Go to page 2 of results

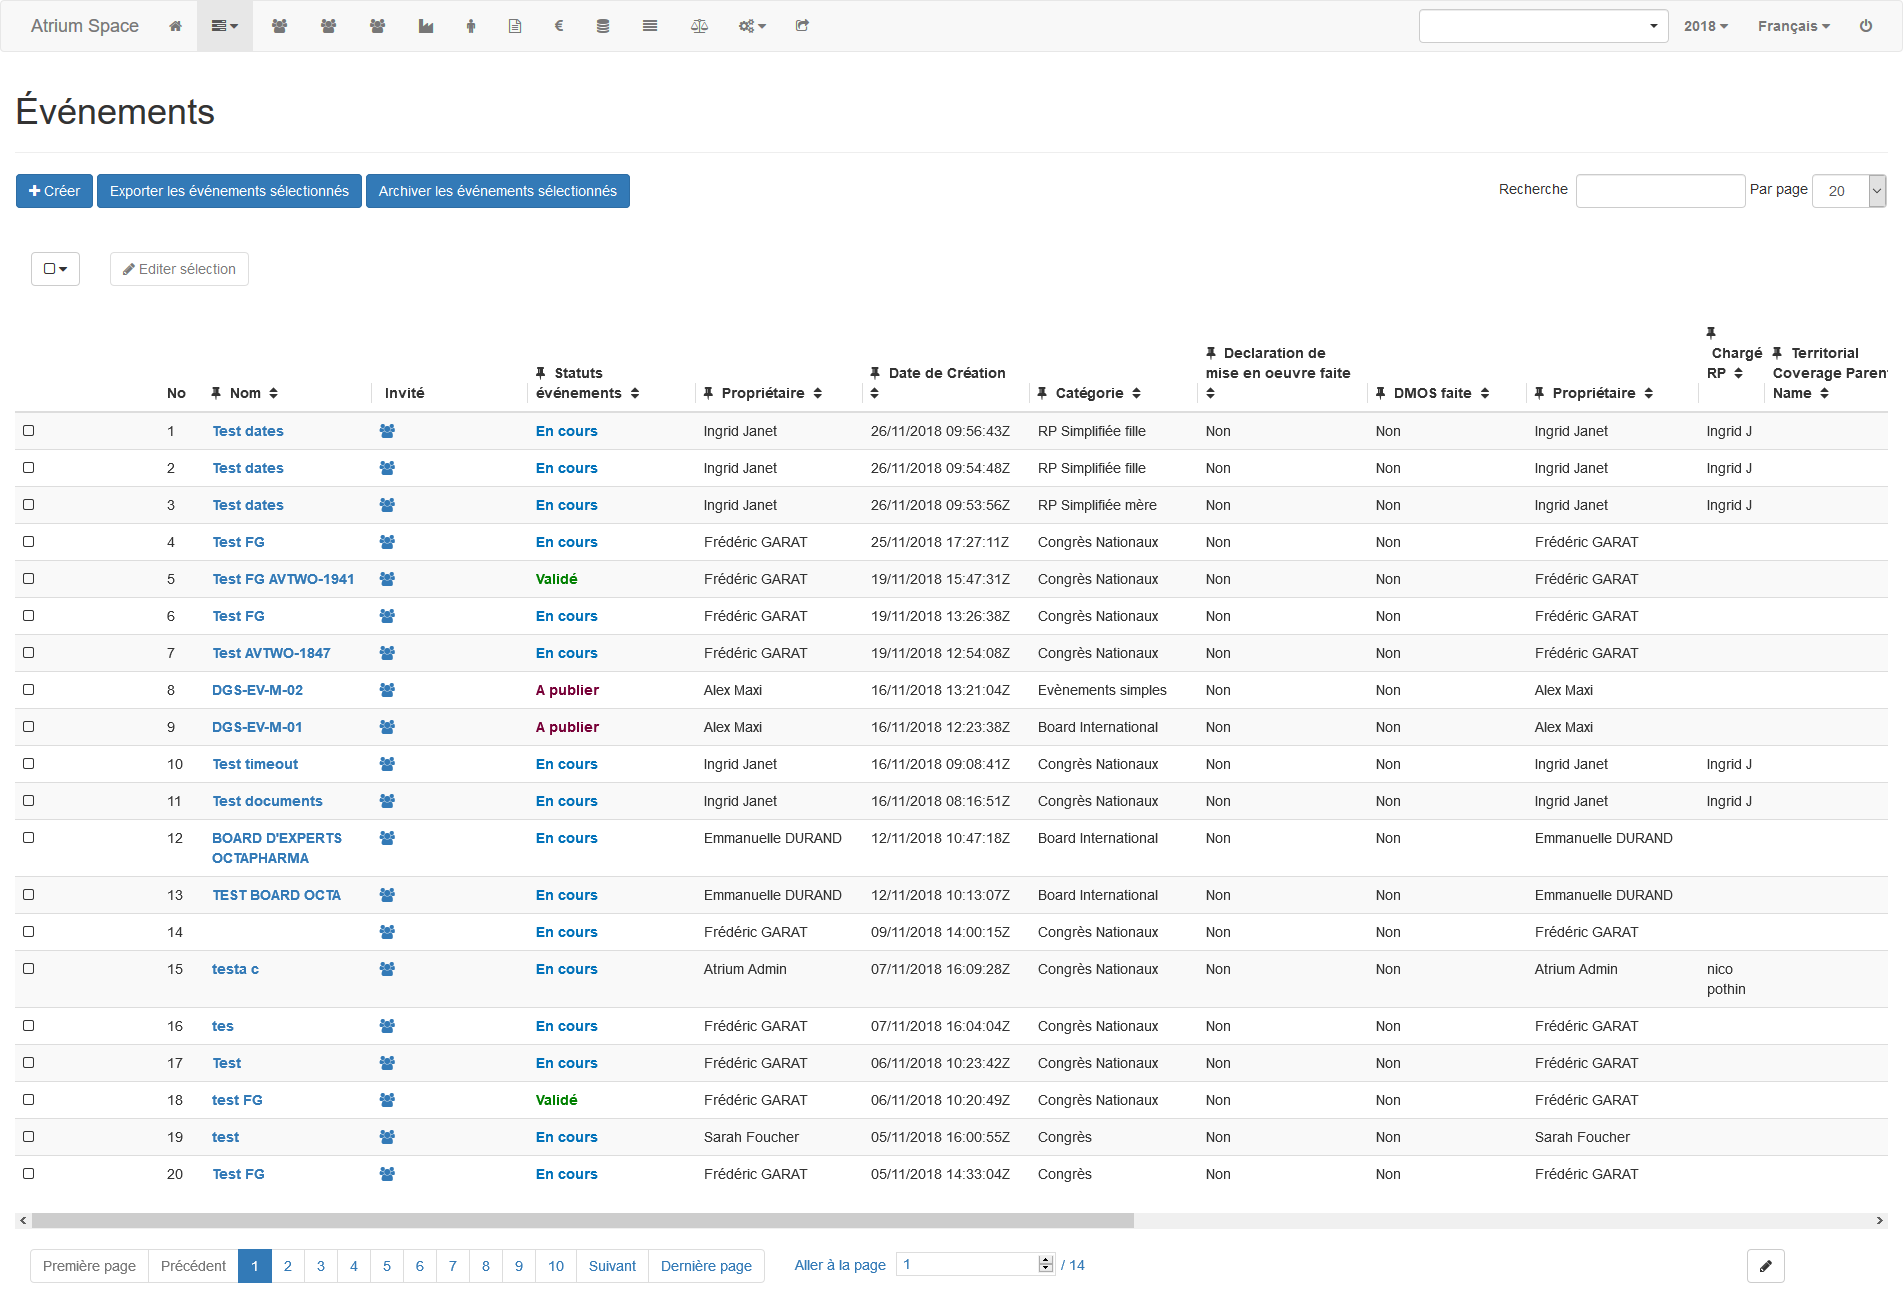288,1266
